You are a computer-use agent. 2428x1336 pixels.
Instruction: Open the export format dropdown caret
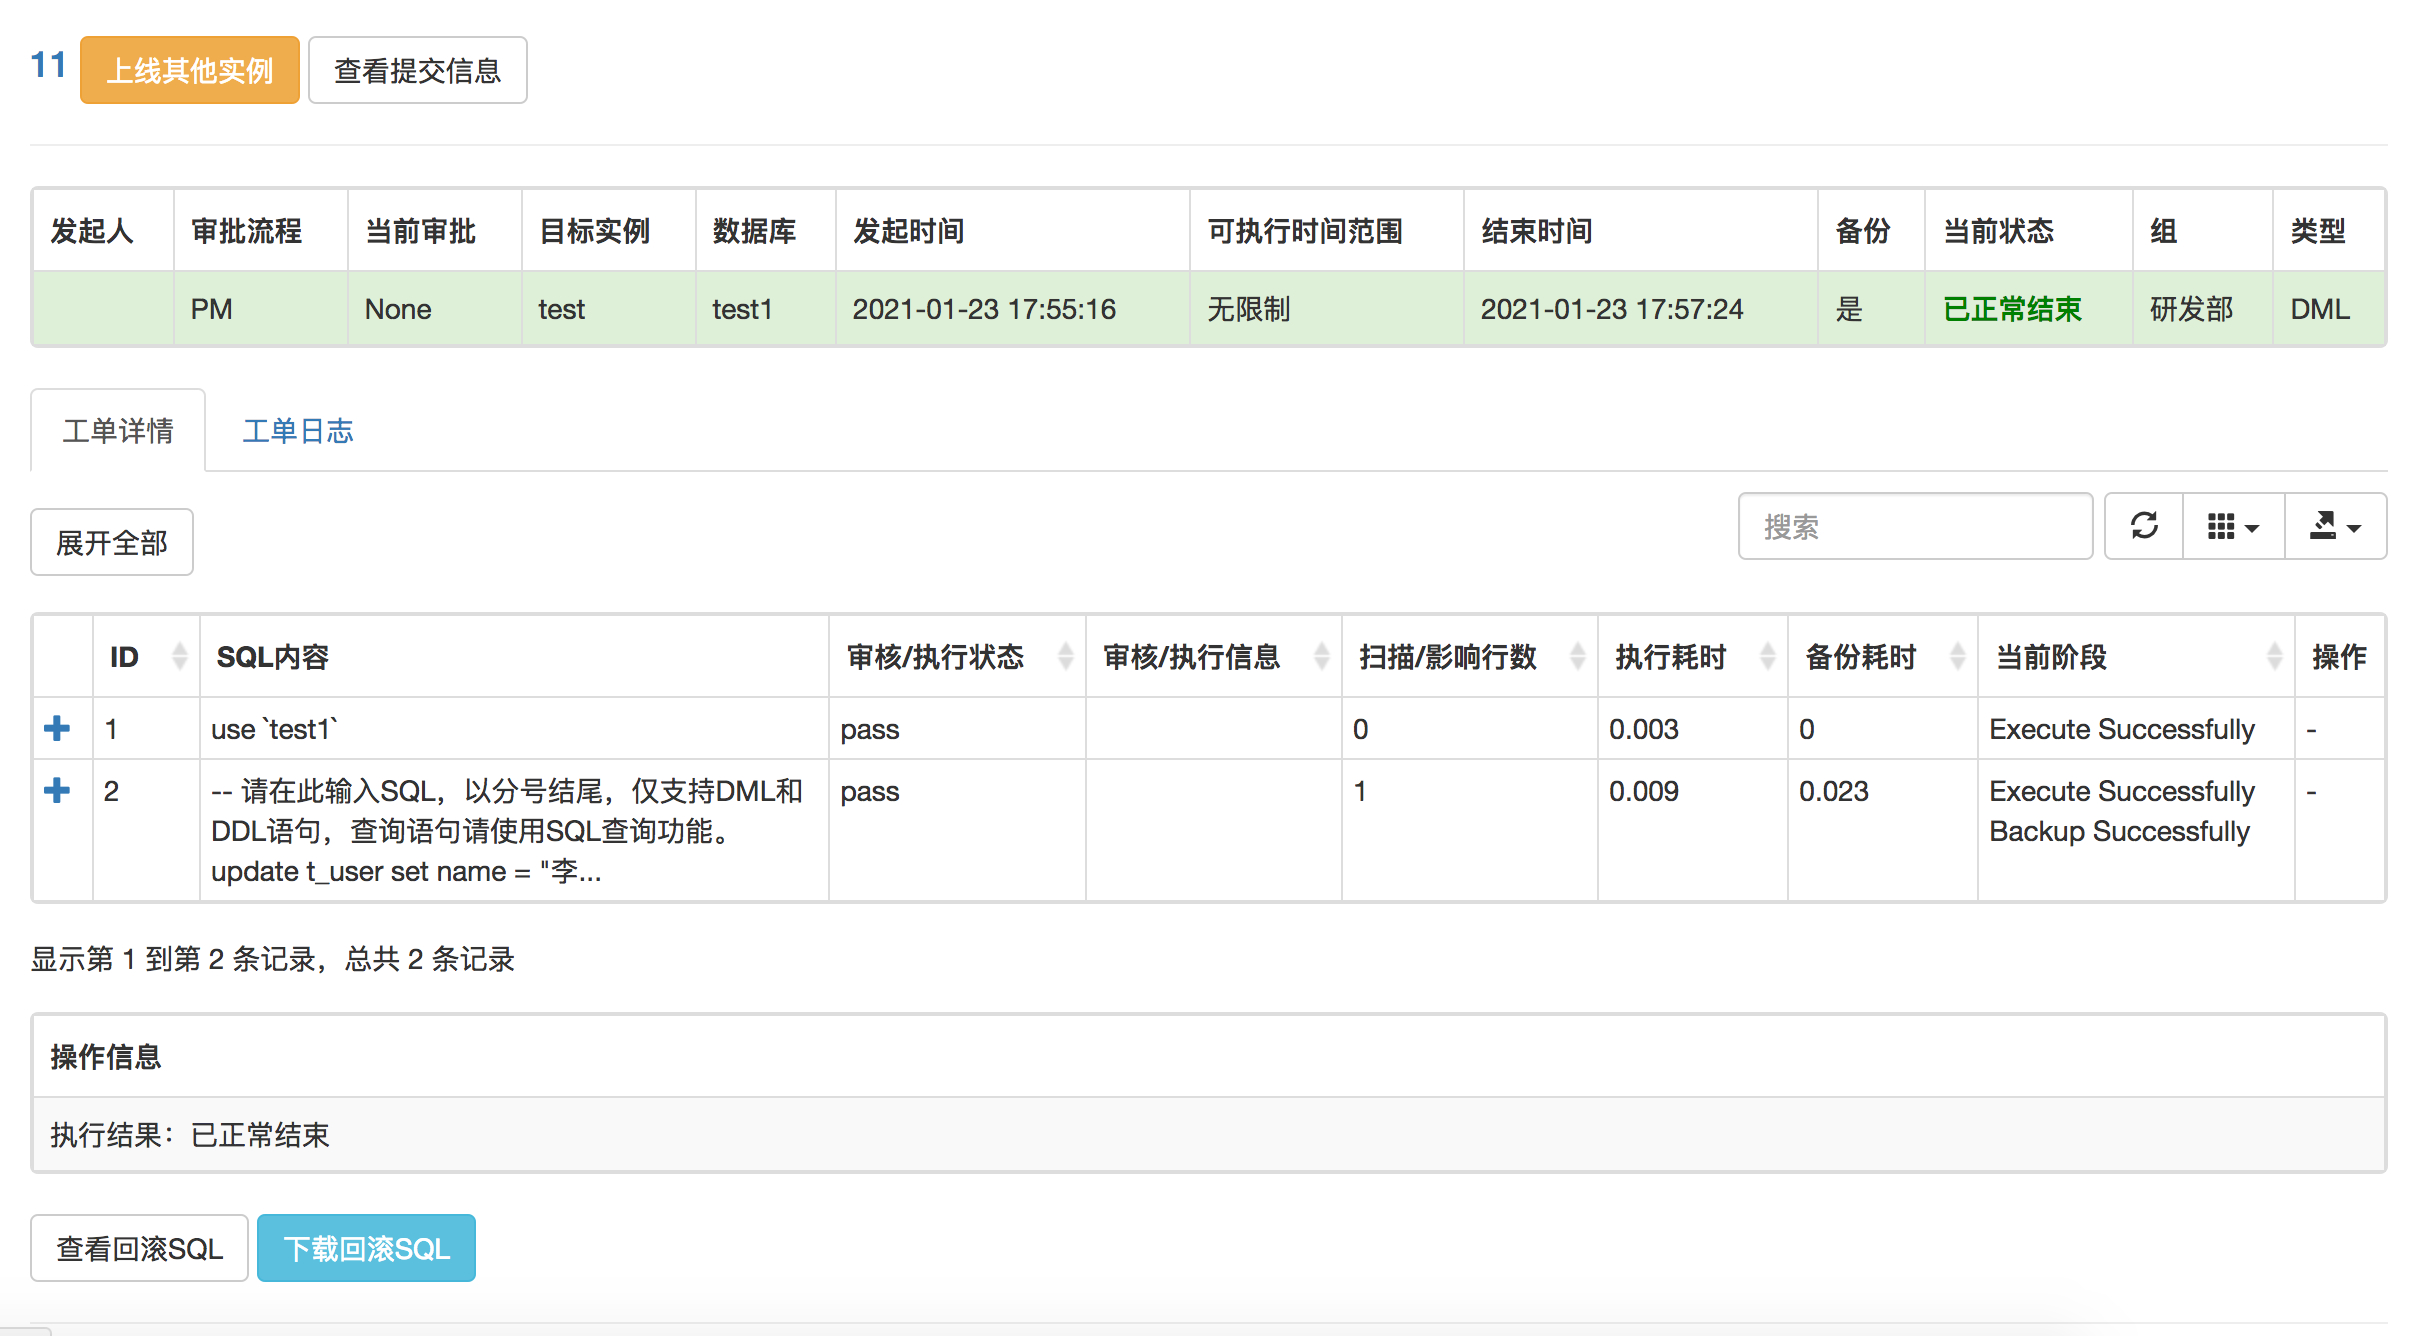(2352, 527)
